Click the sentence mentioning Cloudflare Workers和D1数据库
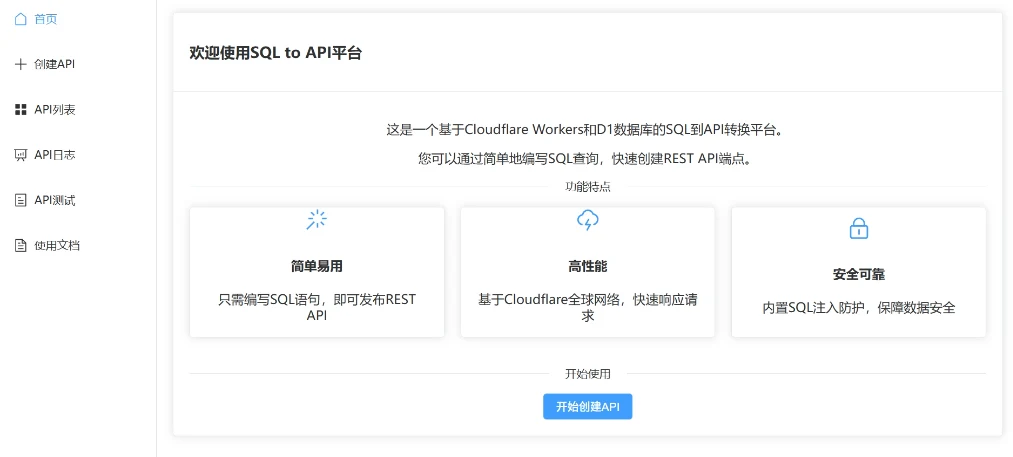 coord(587,130)
